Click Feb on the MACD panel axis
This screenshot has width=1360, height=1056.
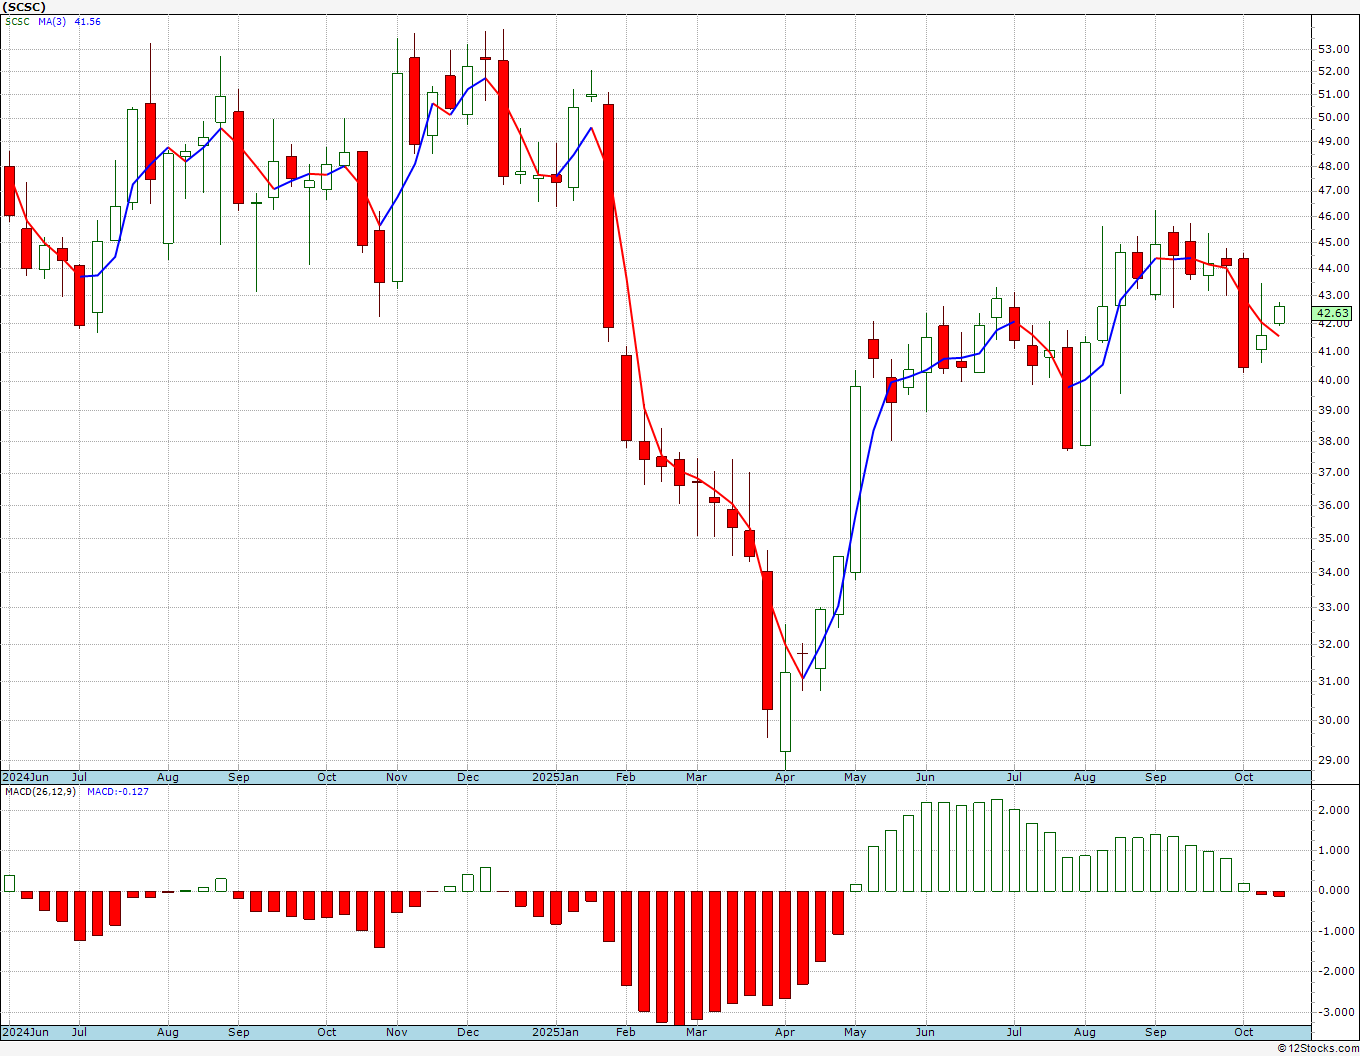coord(626,1032)
